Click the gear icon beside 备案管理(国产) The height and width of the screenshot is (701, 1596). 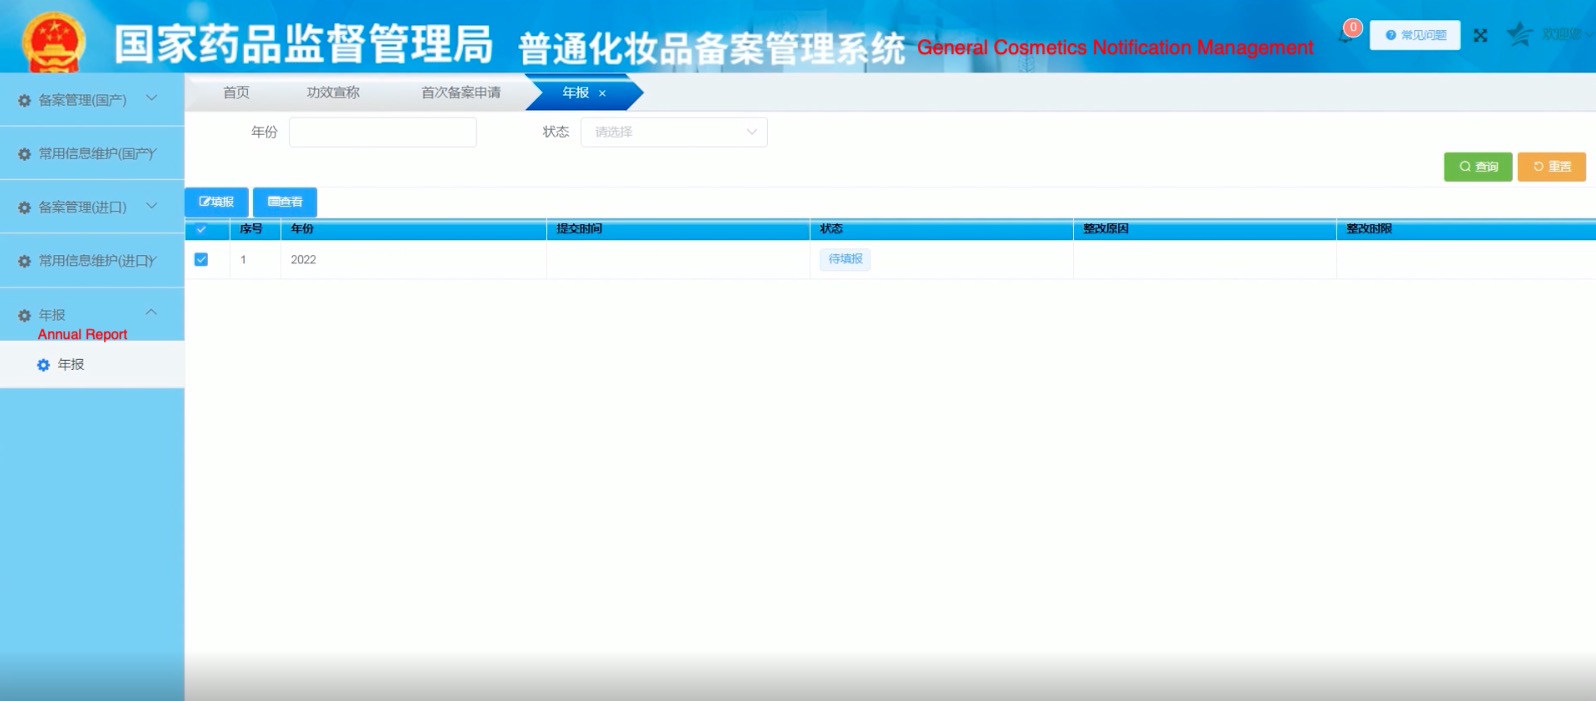[25, 100]
